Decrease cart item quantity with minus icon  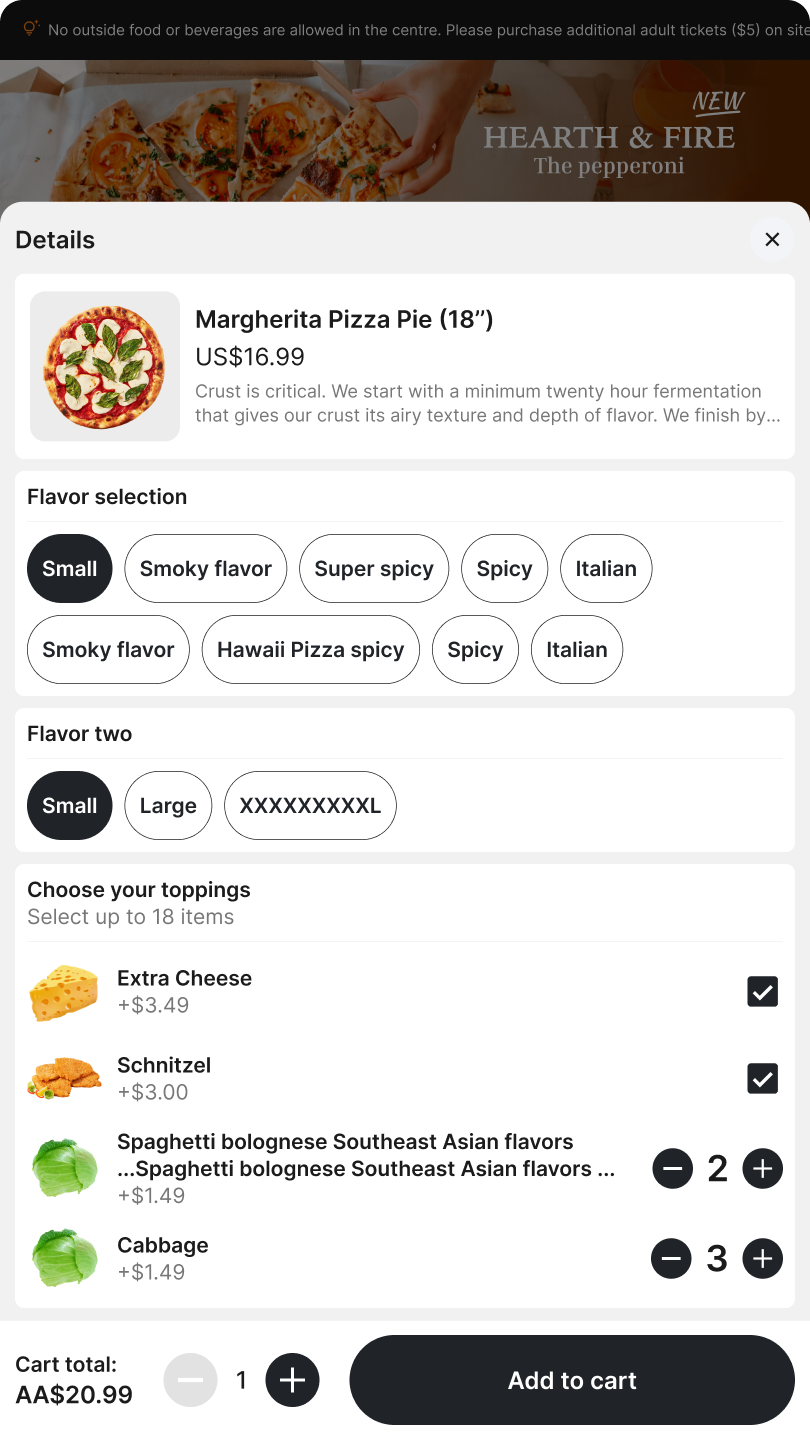coord(191,1380)
